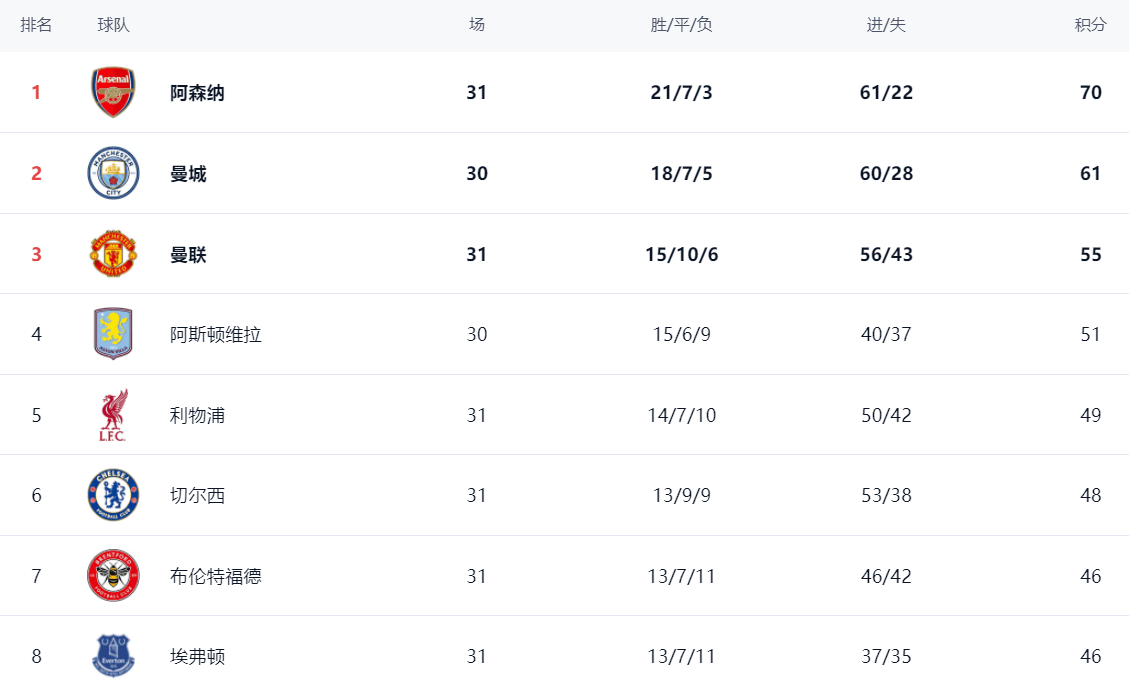Click the Arsenal club crest
The height and width of the screenshot is (691, 1129).
113,93
